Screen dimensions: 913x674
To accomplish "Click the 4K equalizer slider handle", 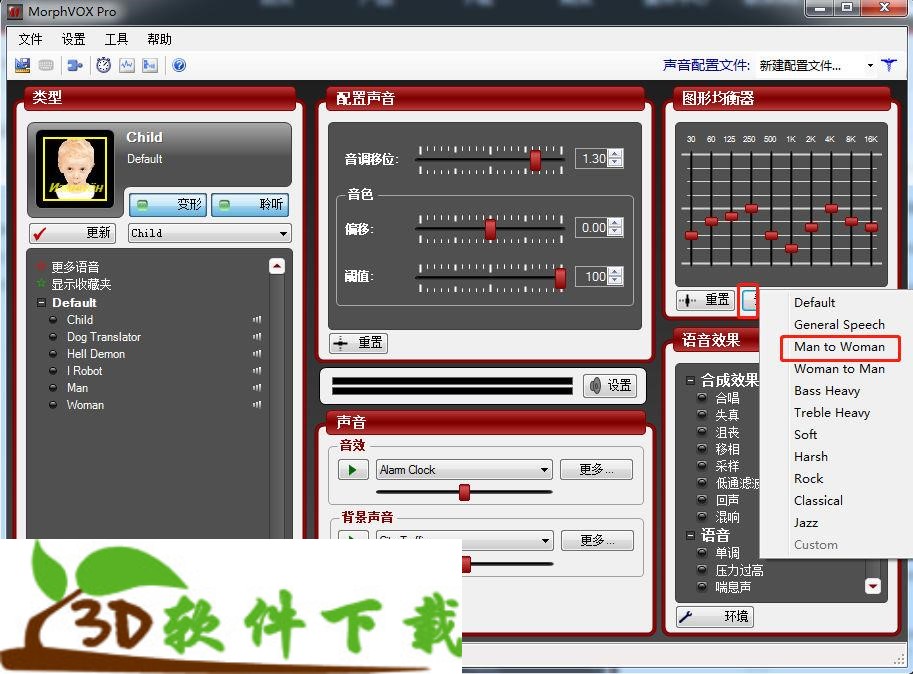I will point(831,208).
